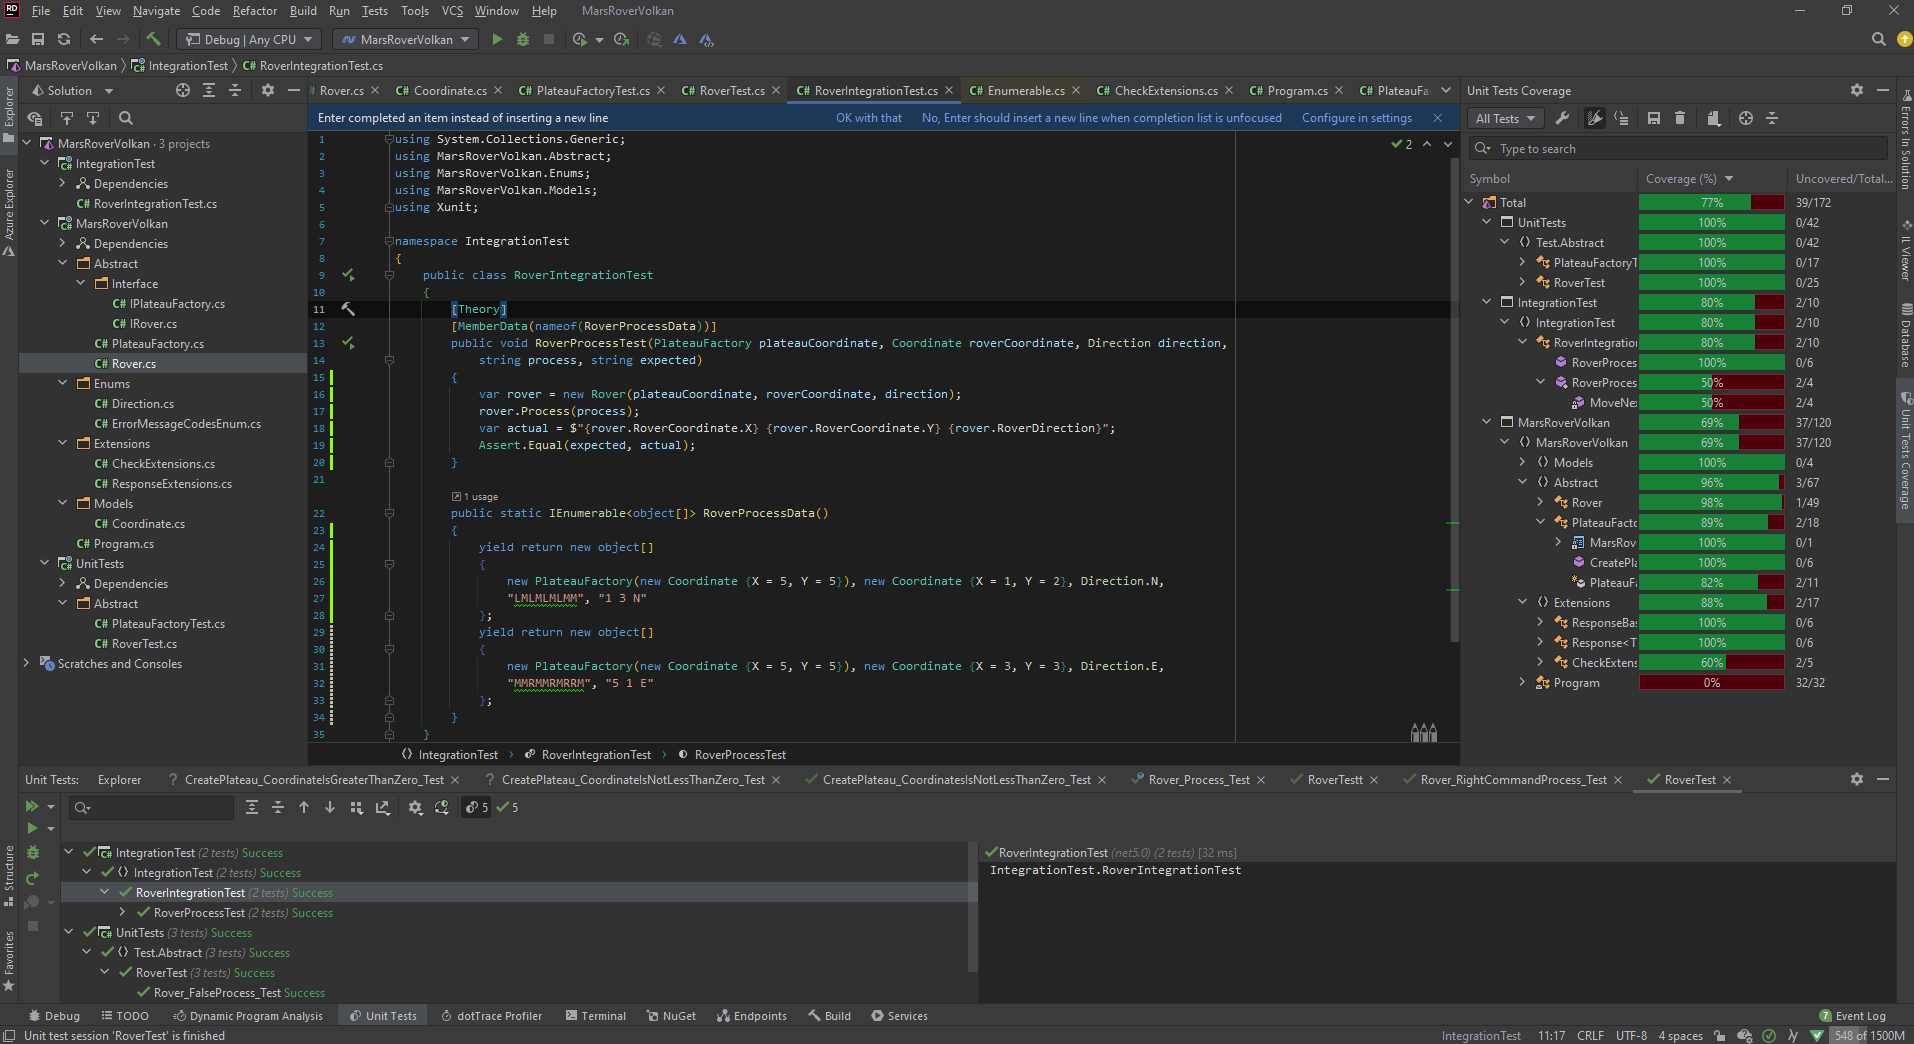This screenshot has width=1914, height=1044.
Task: Run all tests with double arrow icon
Action: coord(33,806)
